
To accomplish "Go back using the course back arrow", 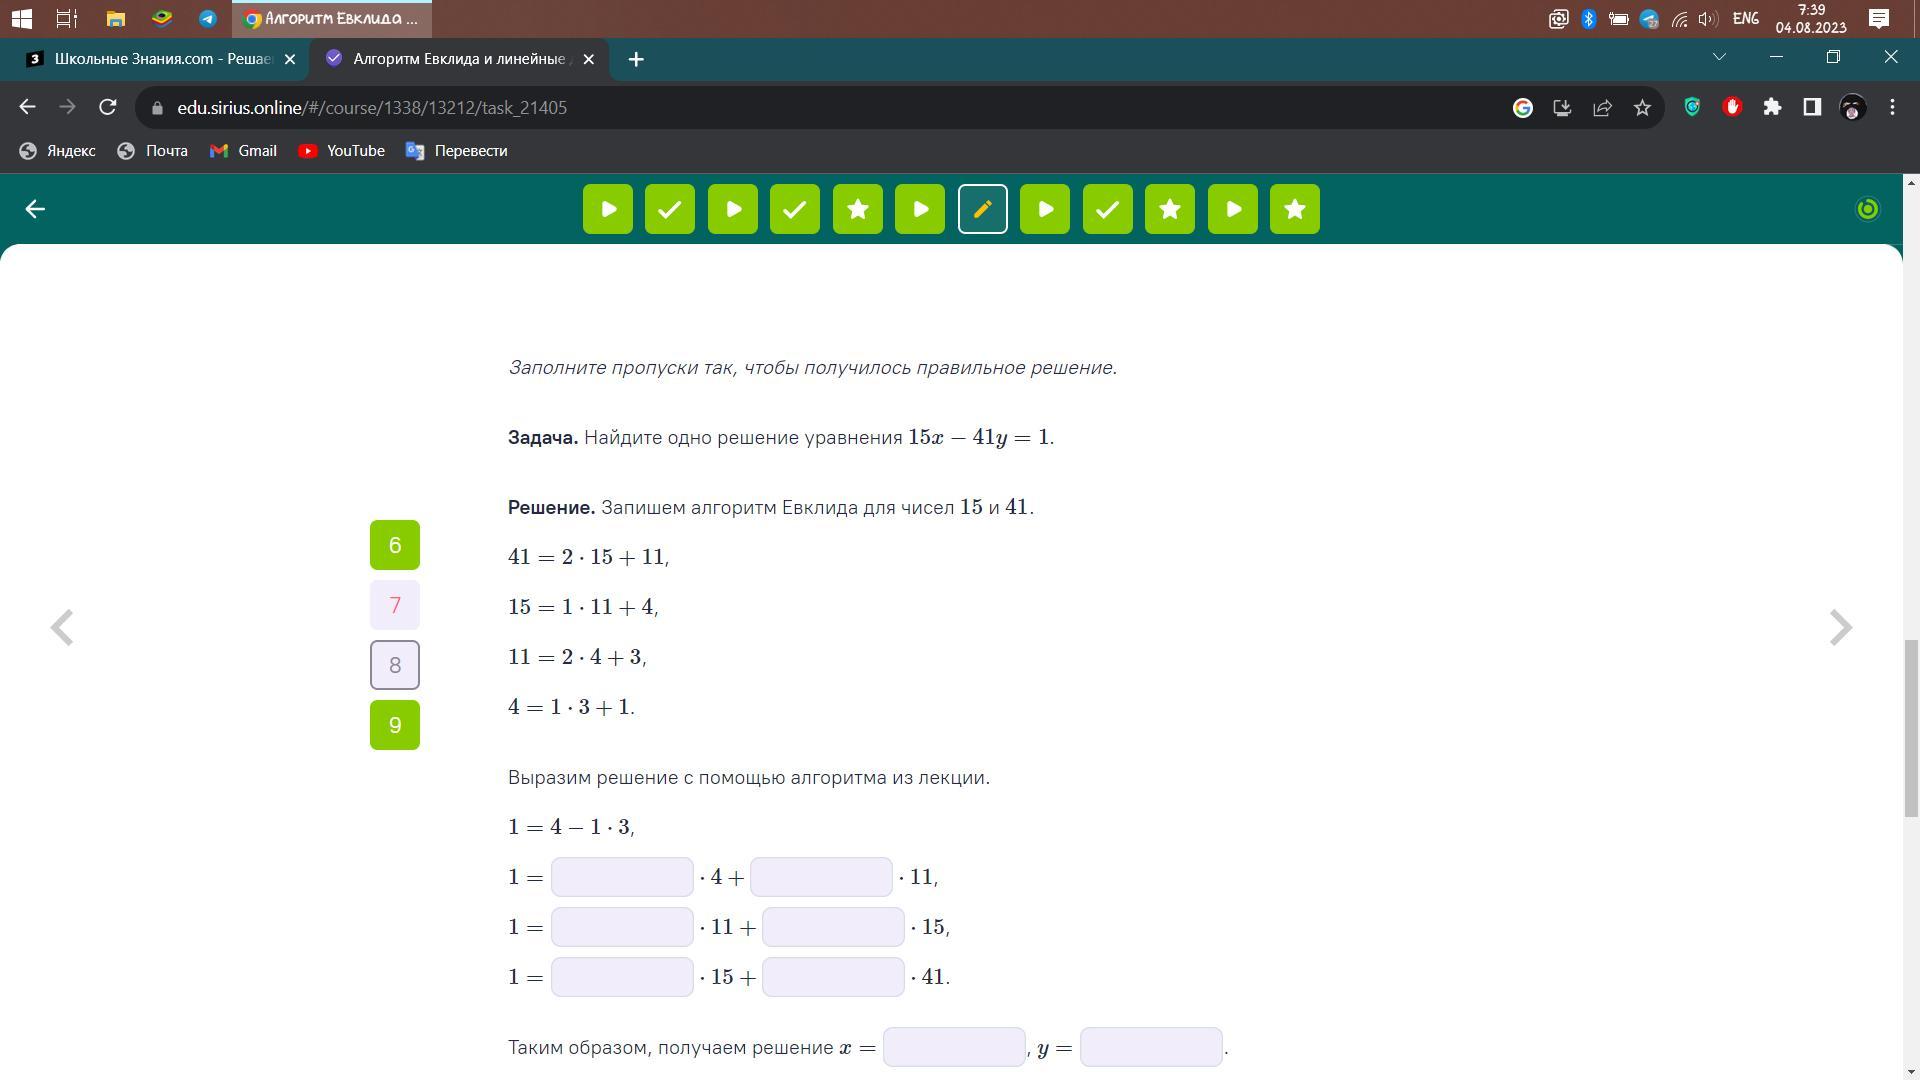I will pos(35,209).
